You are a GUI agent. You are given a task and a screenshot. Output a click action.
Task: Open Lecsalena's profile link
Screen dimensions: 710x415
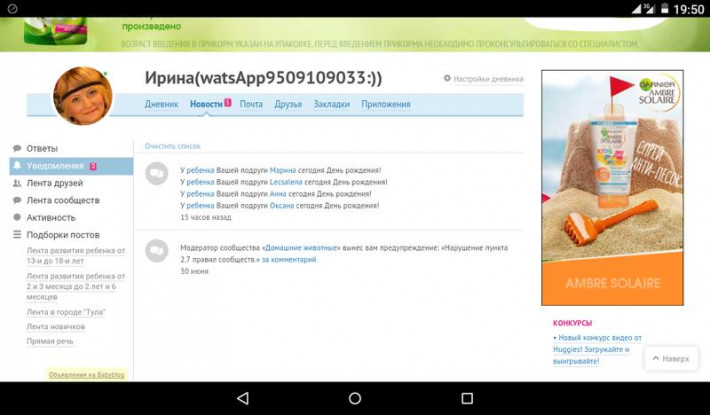pyautogui.click(x=286, y=182)
